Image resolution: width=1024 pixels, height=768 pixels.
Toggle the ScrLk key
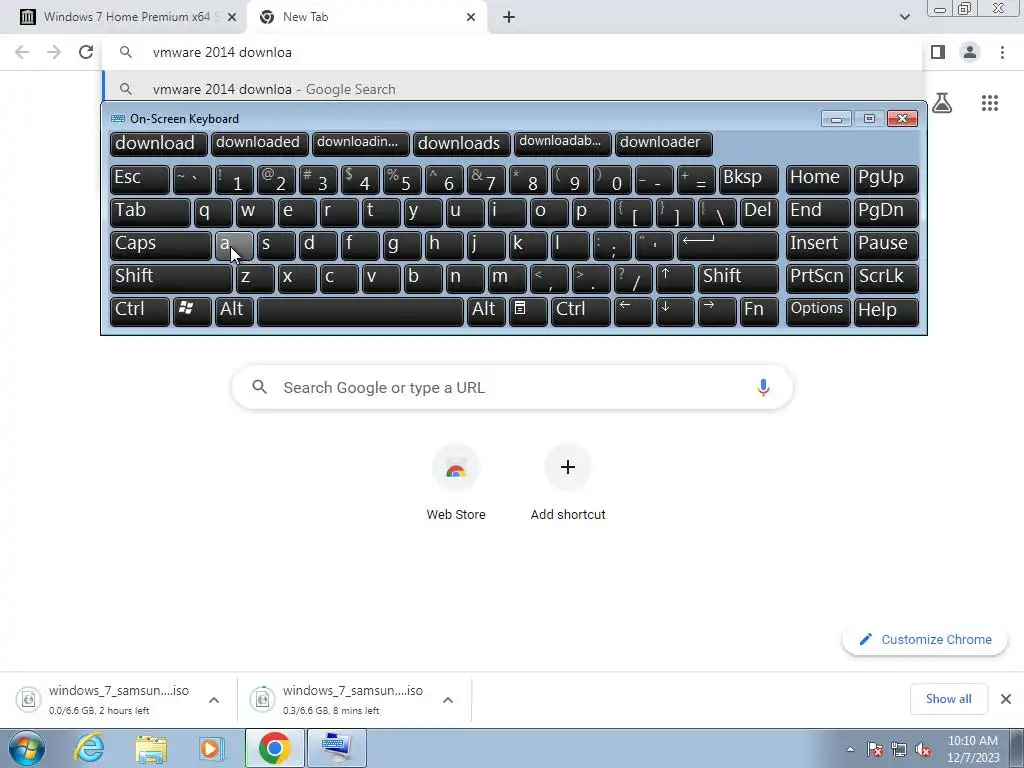[x=886, y=278]
